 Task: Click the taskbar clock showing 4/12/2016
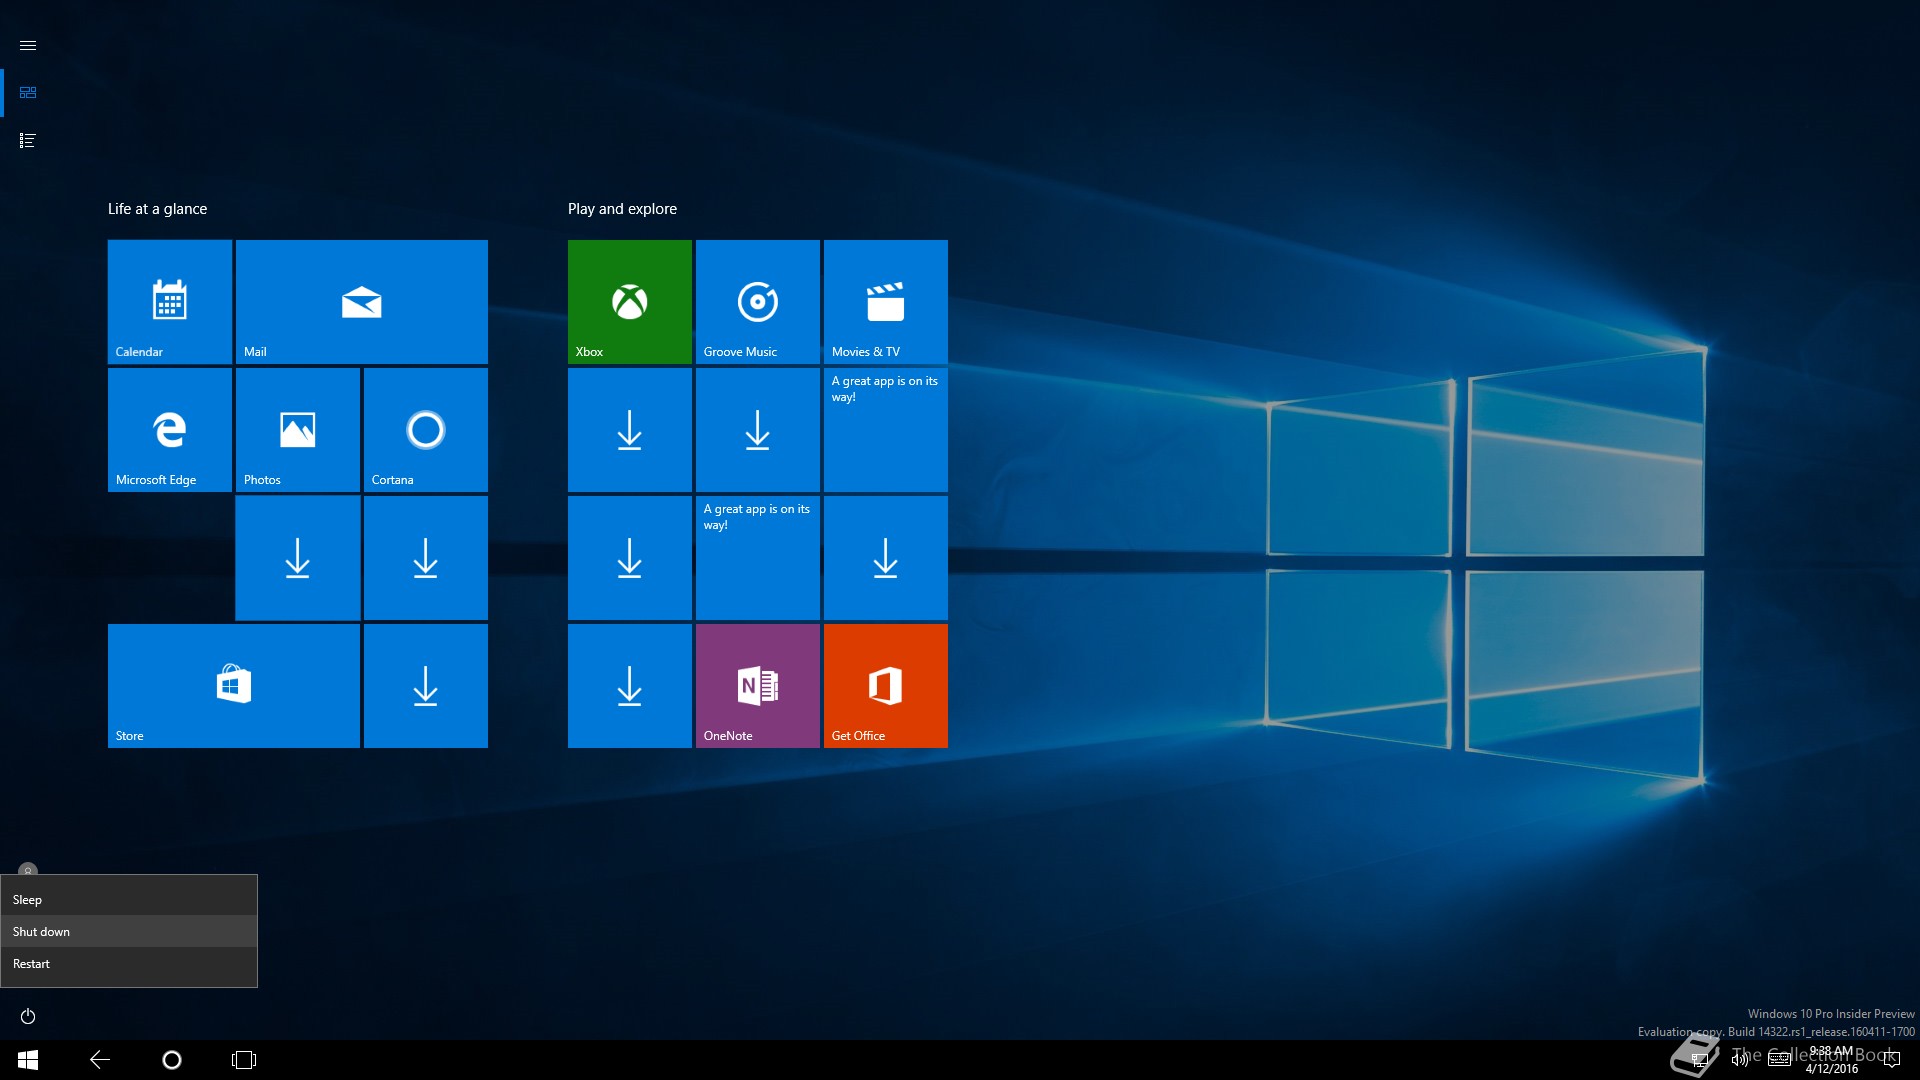coord(1832,1060)
